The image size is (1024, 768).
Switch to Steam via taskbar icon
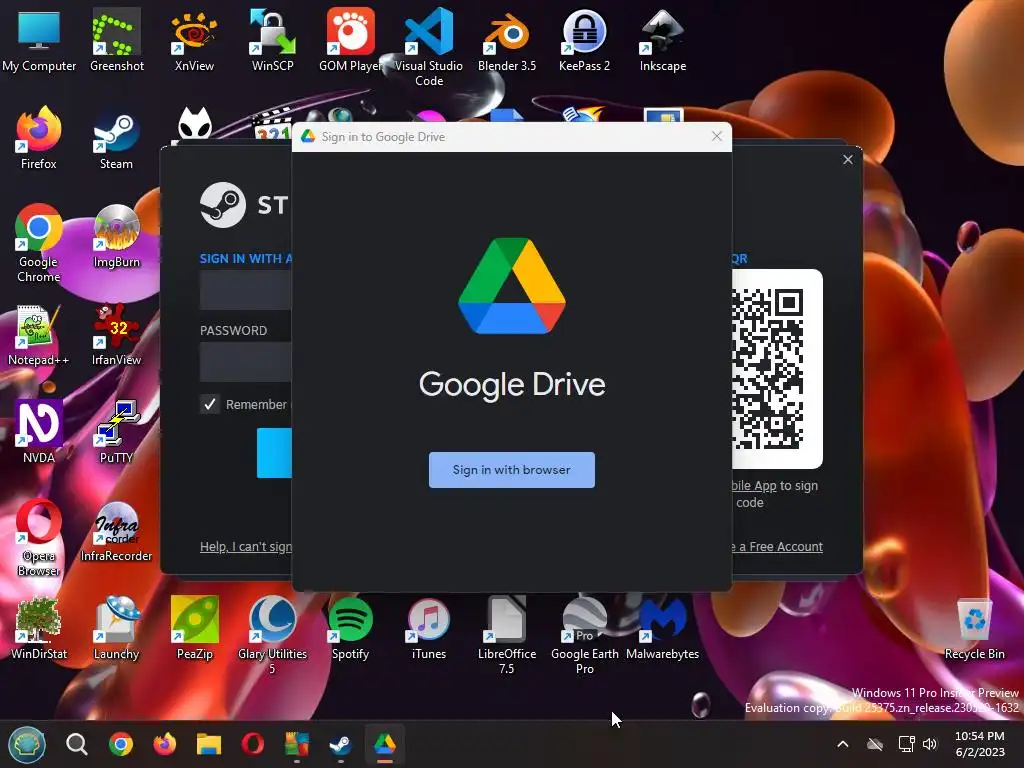340,744
